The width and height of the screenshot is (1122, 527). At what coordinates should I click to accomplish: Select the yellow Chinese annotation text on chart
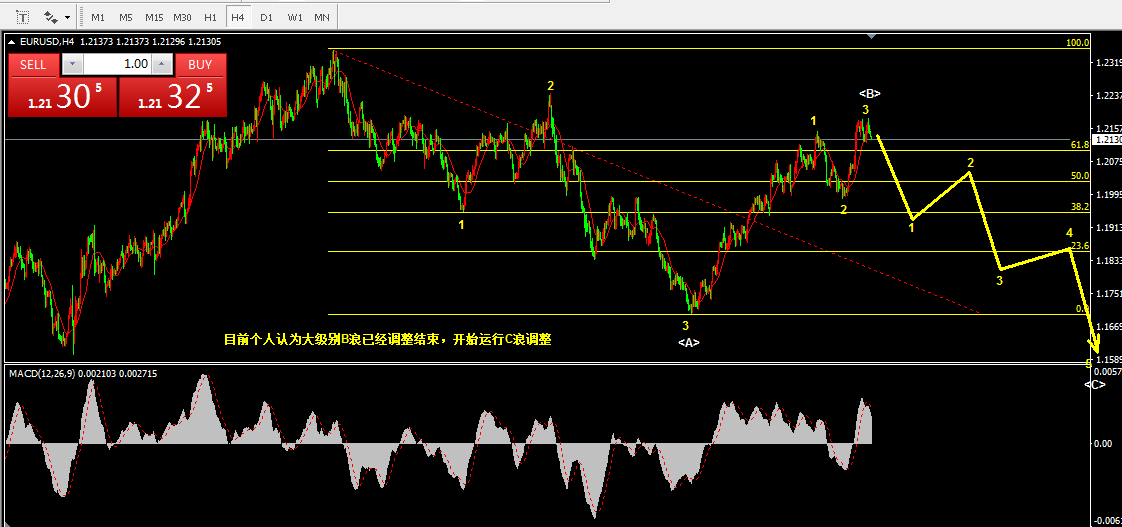pyautogui.click(x=388, y=339)
